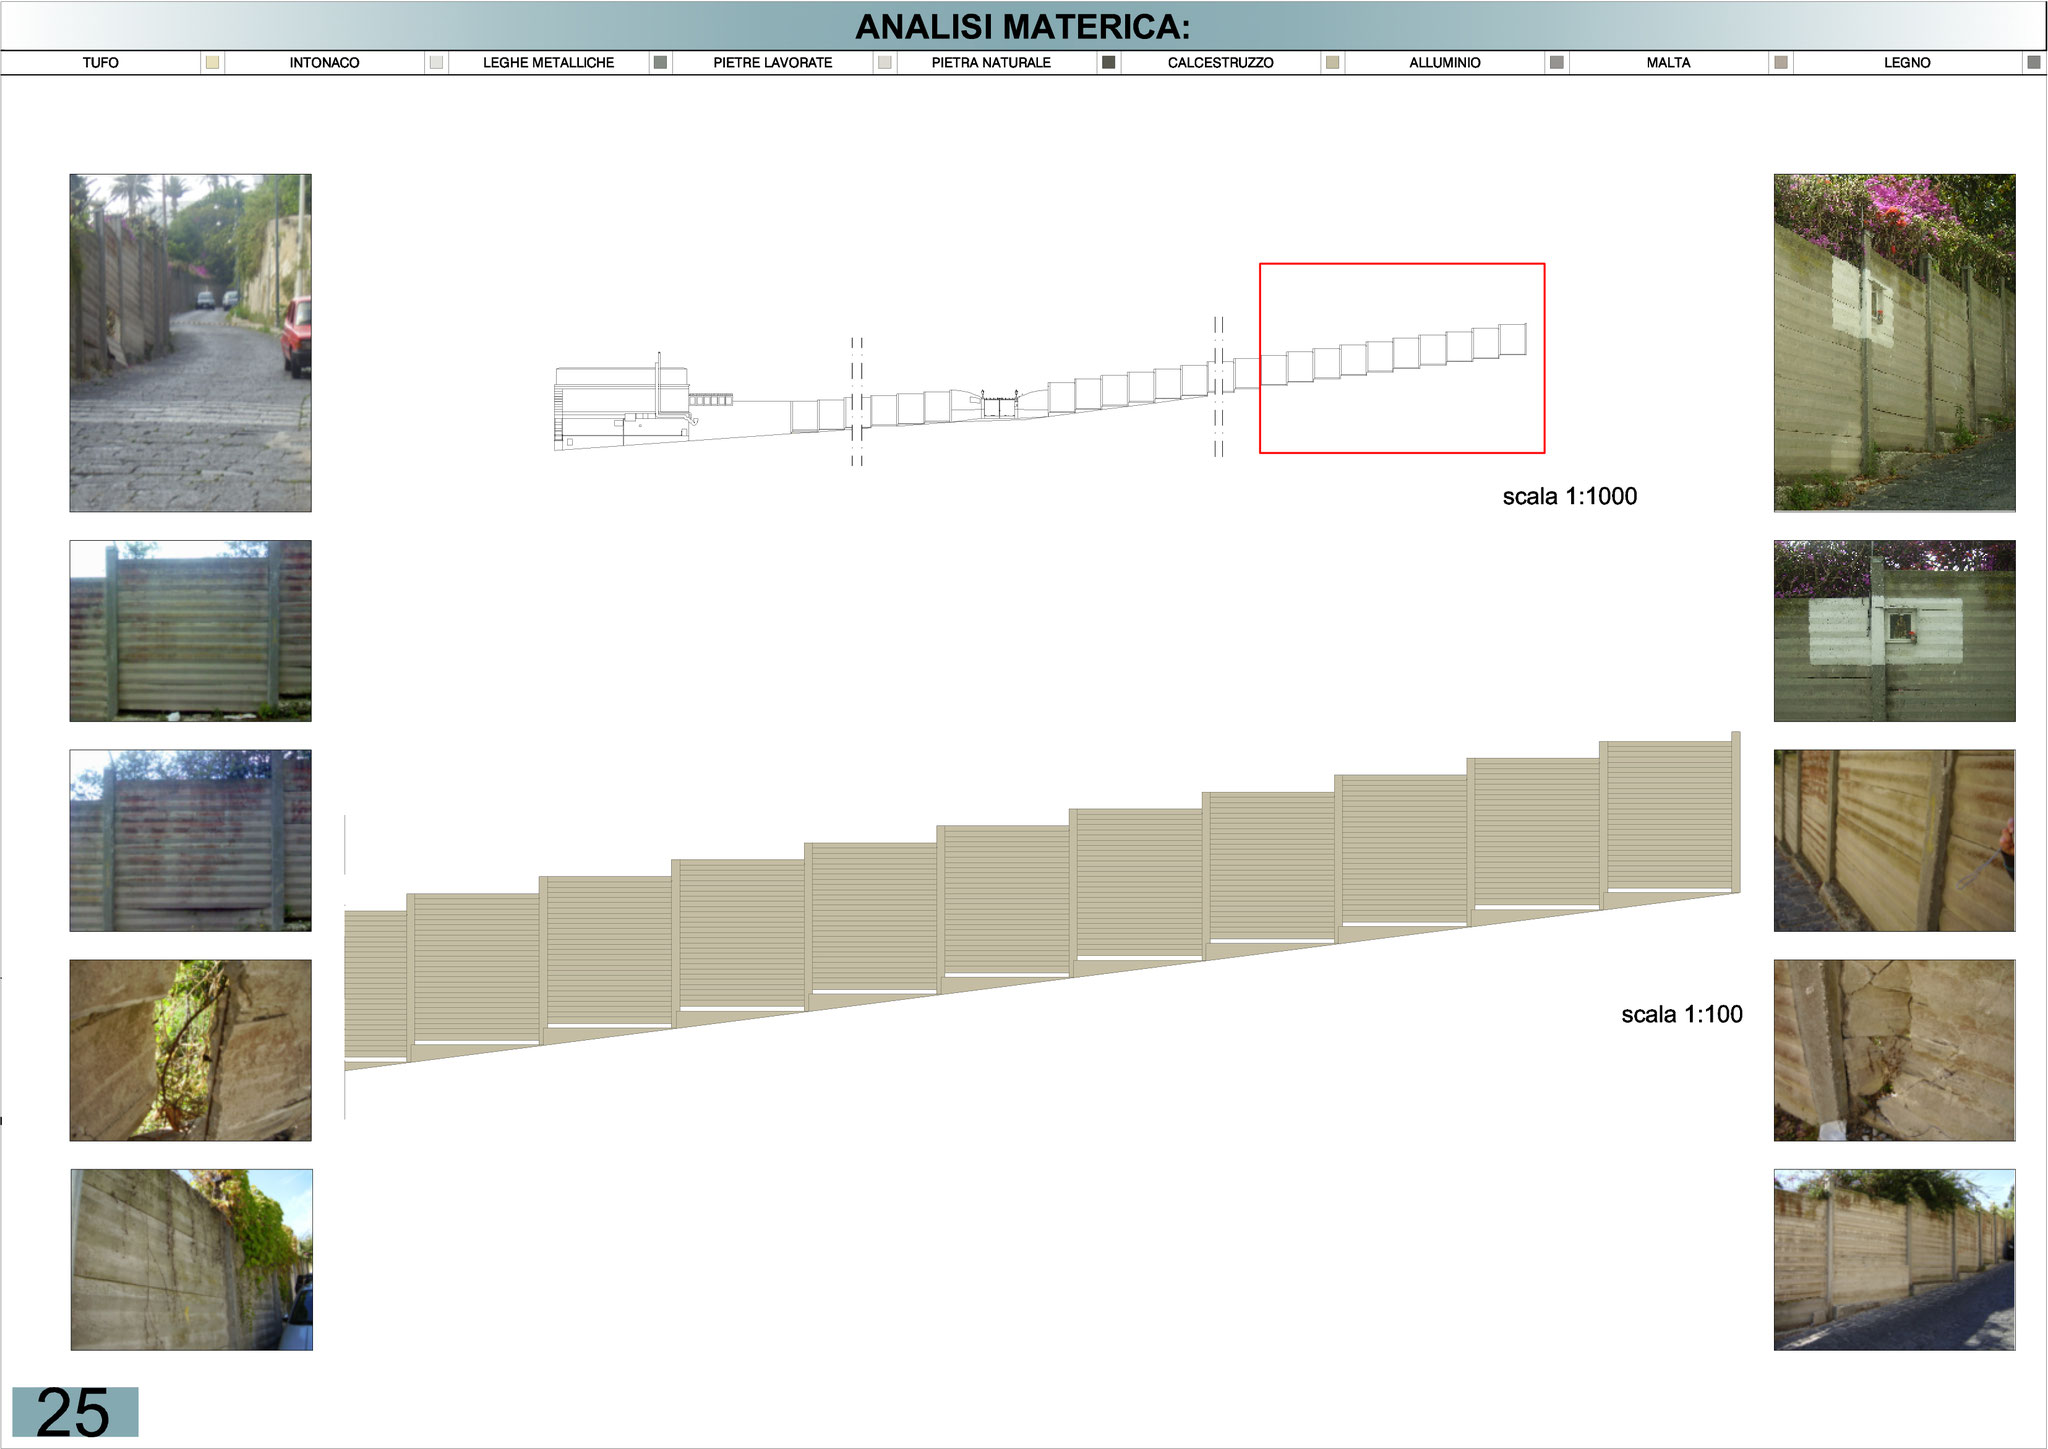2048x1449 pixels.
Task: Click the scala 1:100 label
Action: (x=1681, y=1014)
